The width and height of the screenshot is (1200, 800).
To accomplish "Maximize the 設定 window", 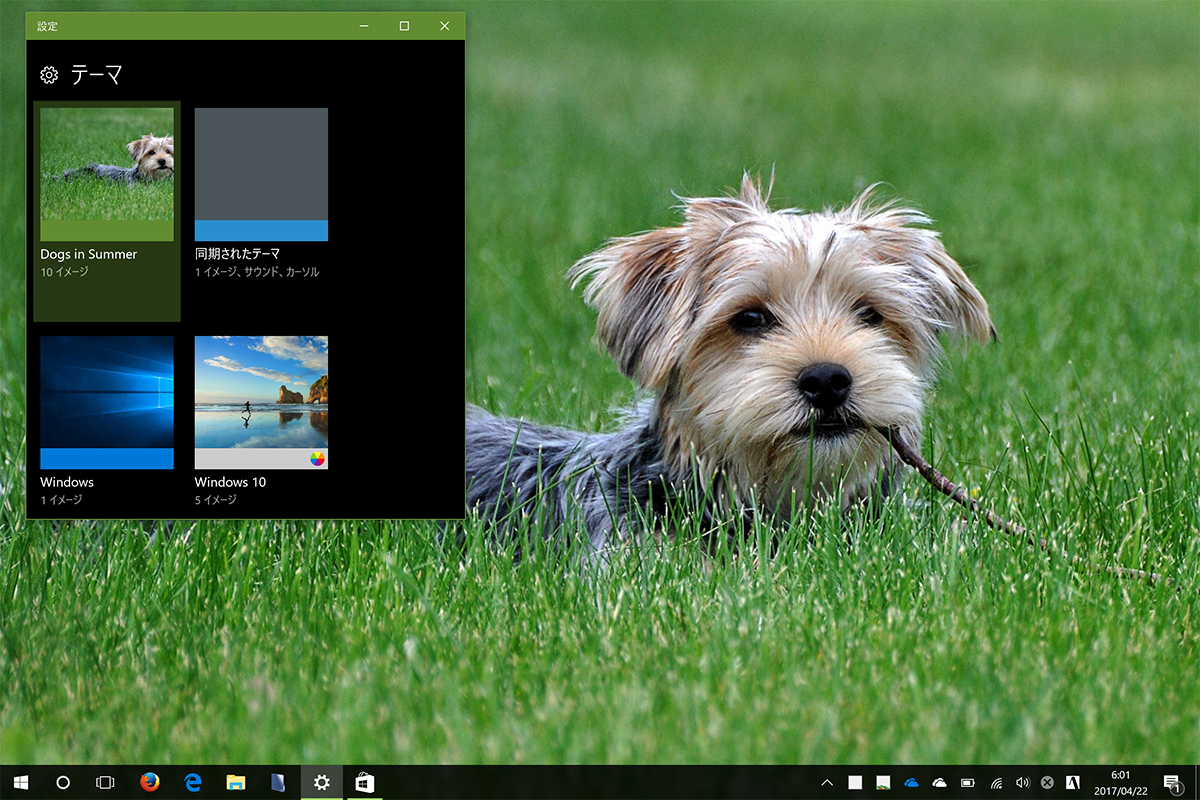I will pyautogui.click(x=404, y=26).
